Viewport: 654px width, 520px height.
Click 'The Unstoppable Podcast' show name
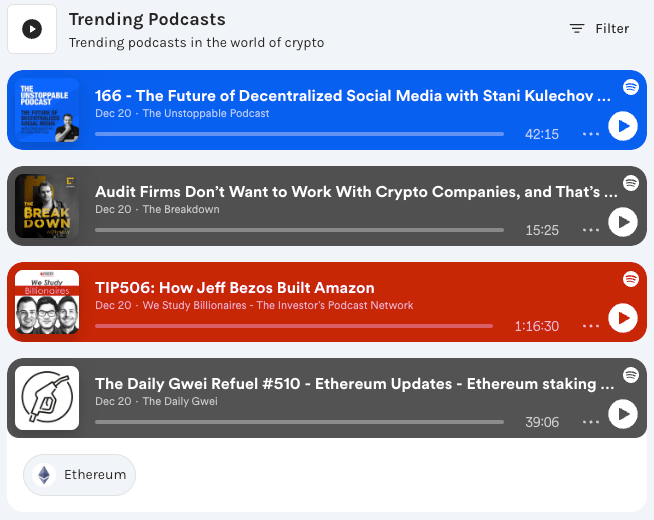pos(206,113)
